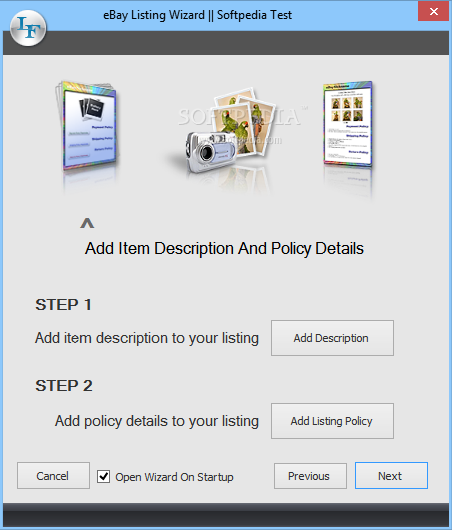Cancel the listing wizard
Image resolution: width=452 pixels, height=530 pixels.
tap(53, 476)
